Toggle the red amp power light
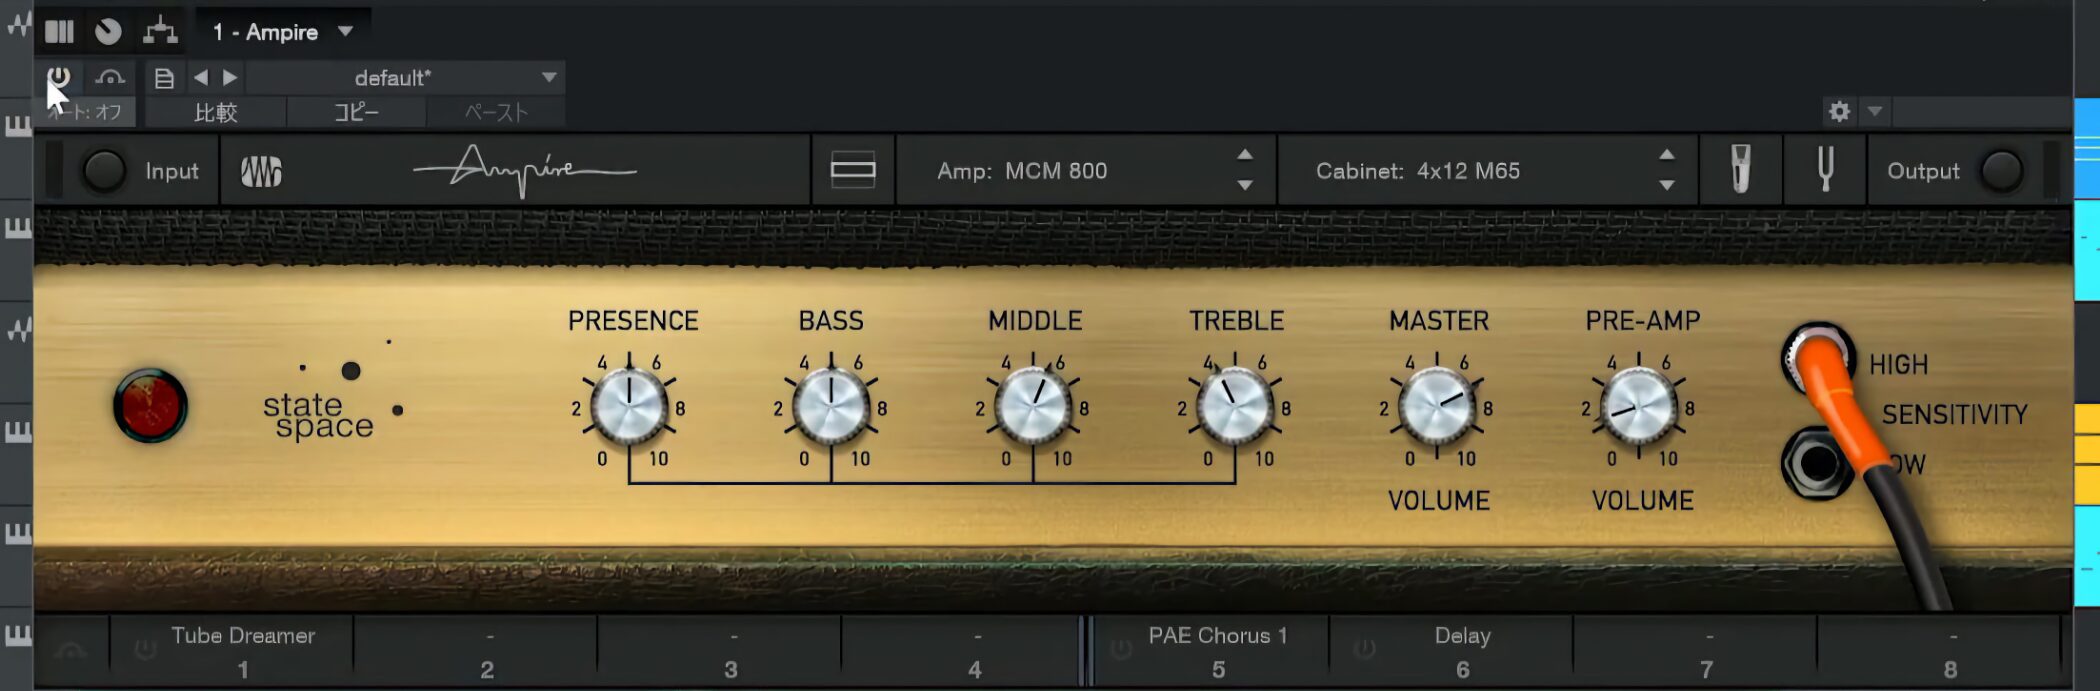This screenshot has height=691, width=2100. [150, 406]
